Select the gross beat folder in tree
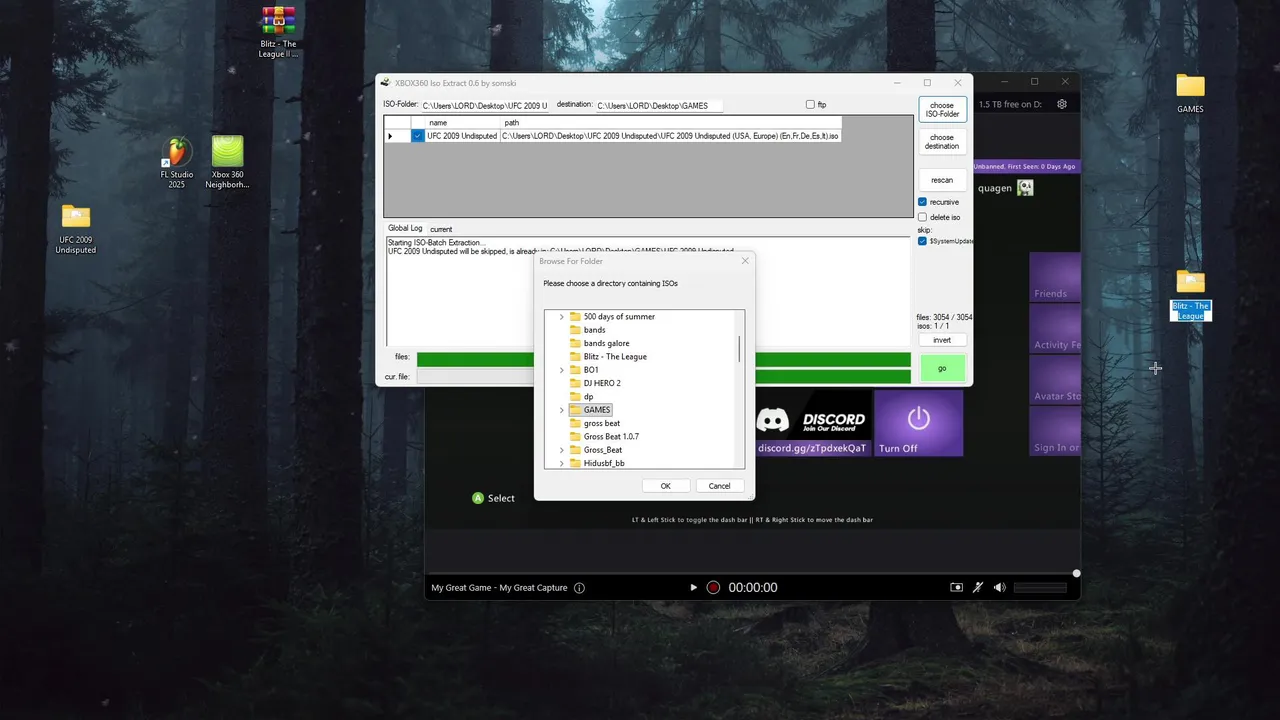Image resolution: width=1280 pixels, height=720 pixels. (602, 423)
